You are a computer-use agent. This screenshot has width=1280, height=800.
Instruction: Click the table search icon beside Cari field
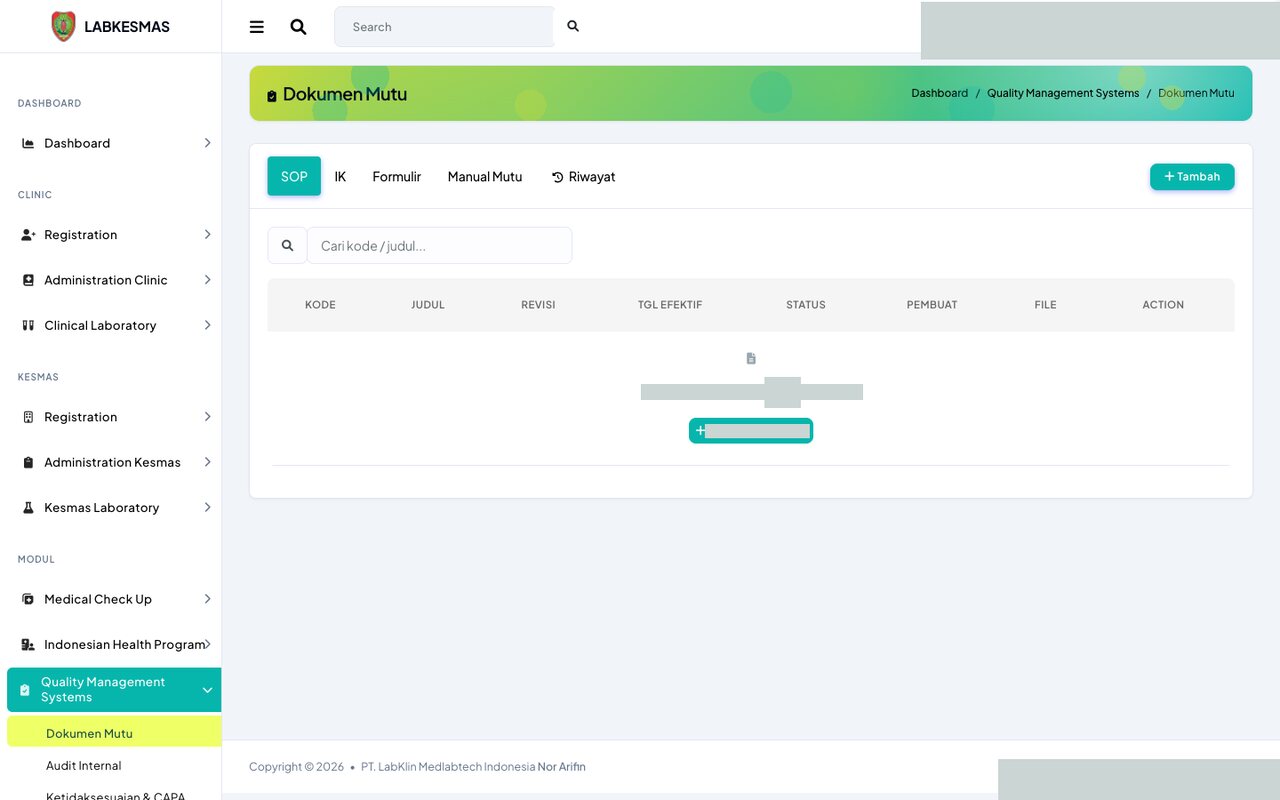click(287, 245)
